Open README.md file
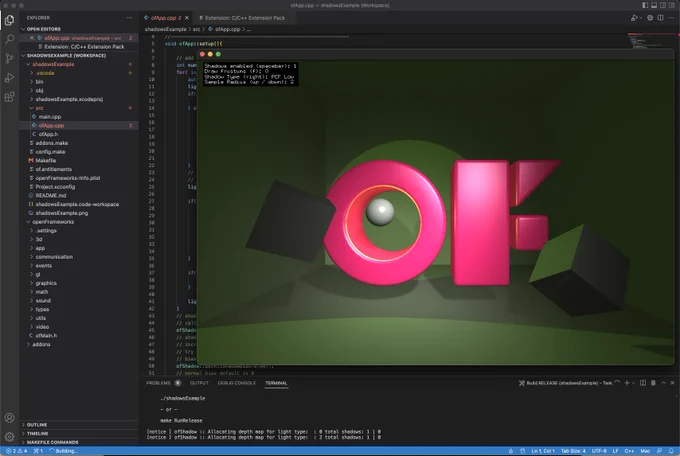This screenshot has width=680, height=456. click(x=51, y=195)
